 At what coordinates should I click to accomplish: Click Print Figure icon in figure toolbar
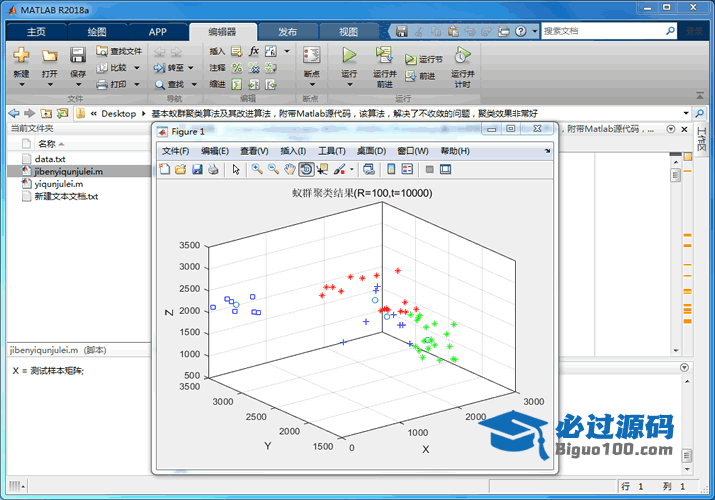pyautogui.click(x=213, y=170)
